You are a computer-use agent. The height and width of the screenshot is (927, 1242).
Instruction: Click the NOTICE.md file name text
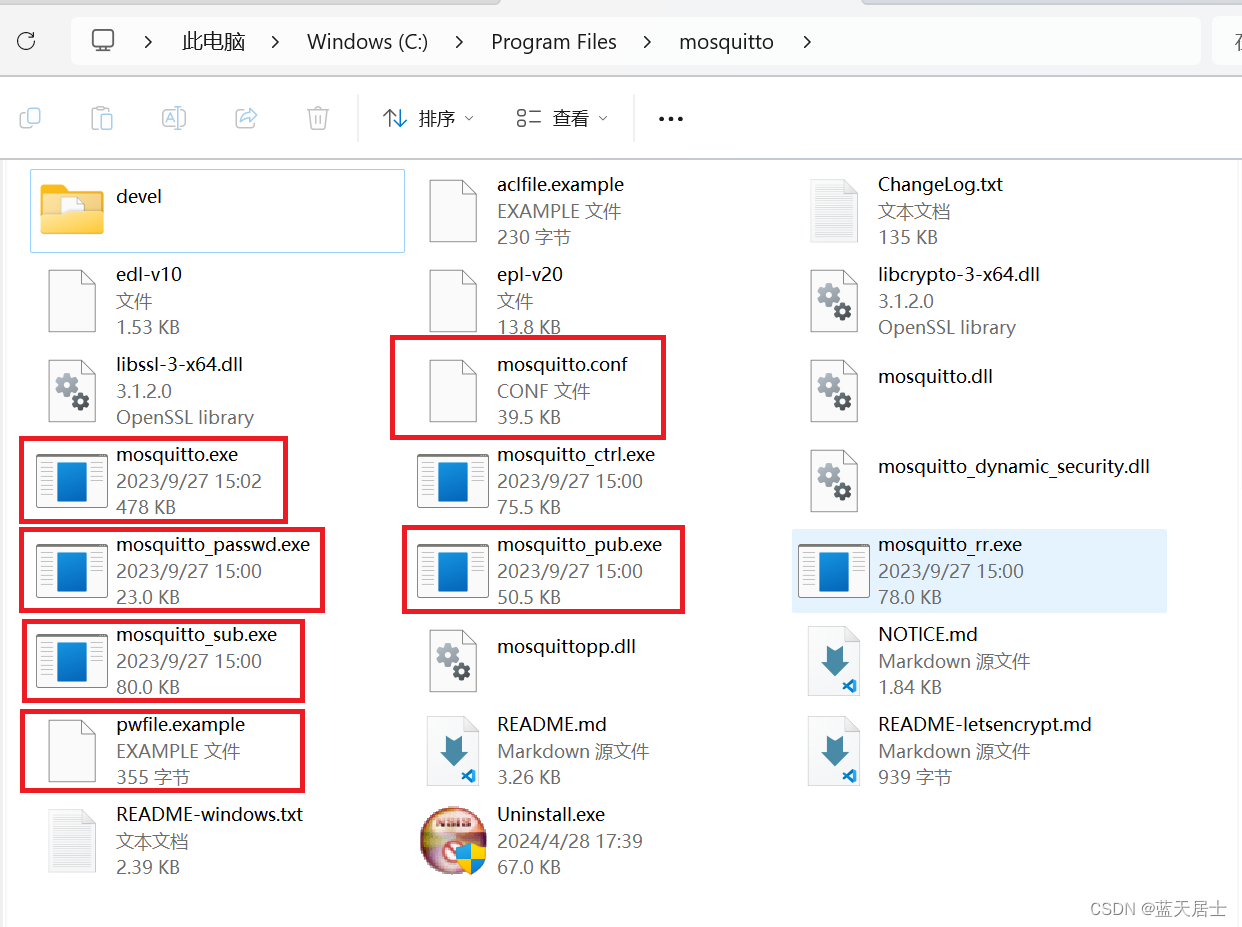pos(928,634)
